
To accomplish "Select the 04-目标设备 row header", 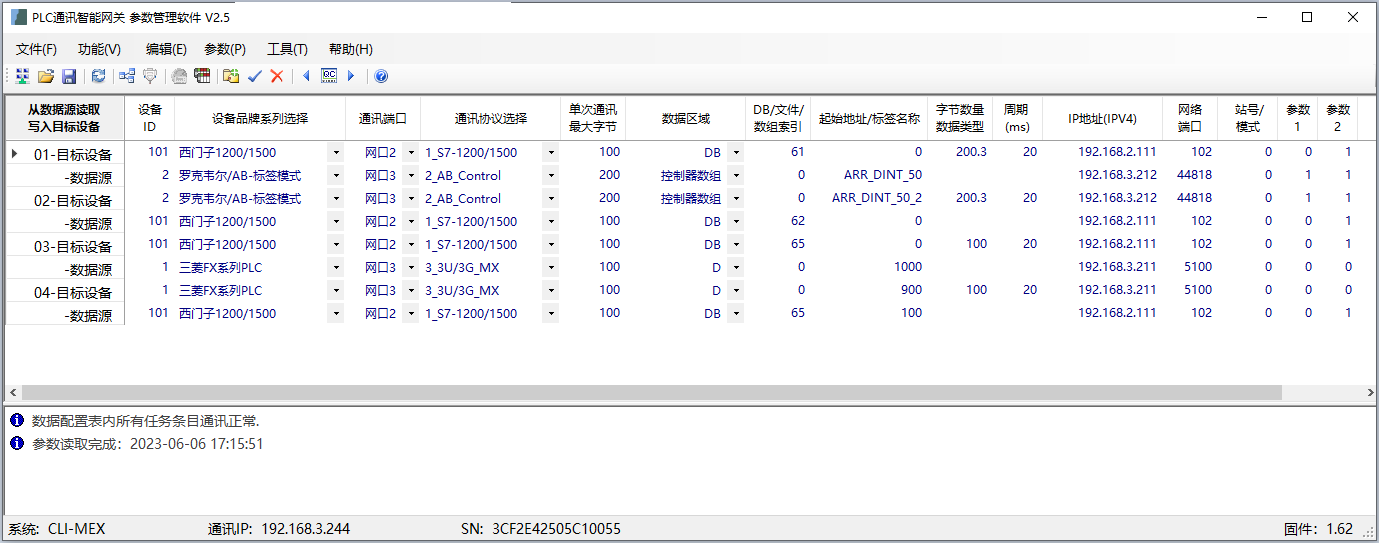I will pos(65,291).
